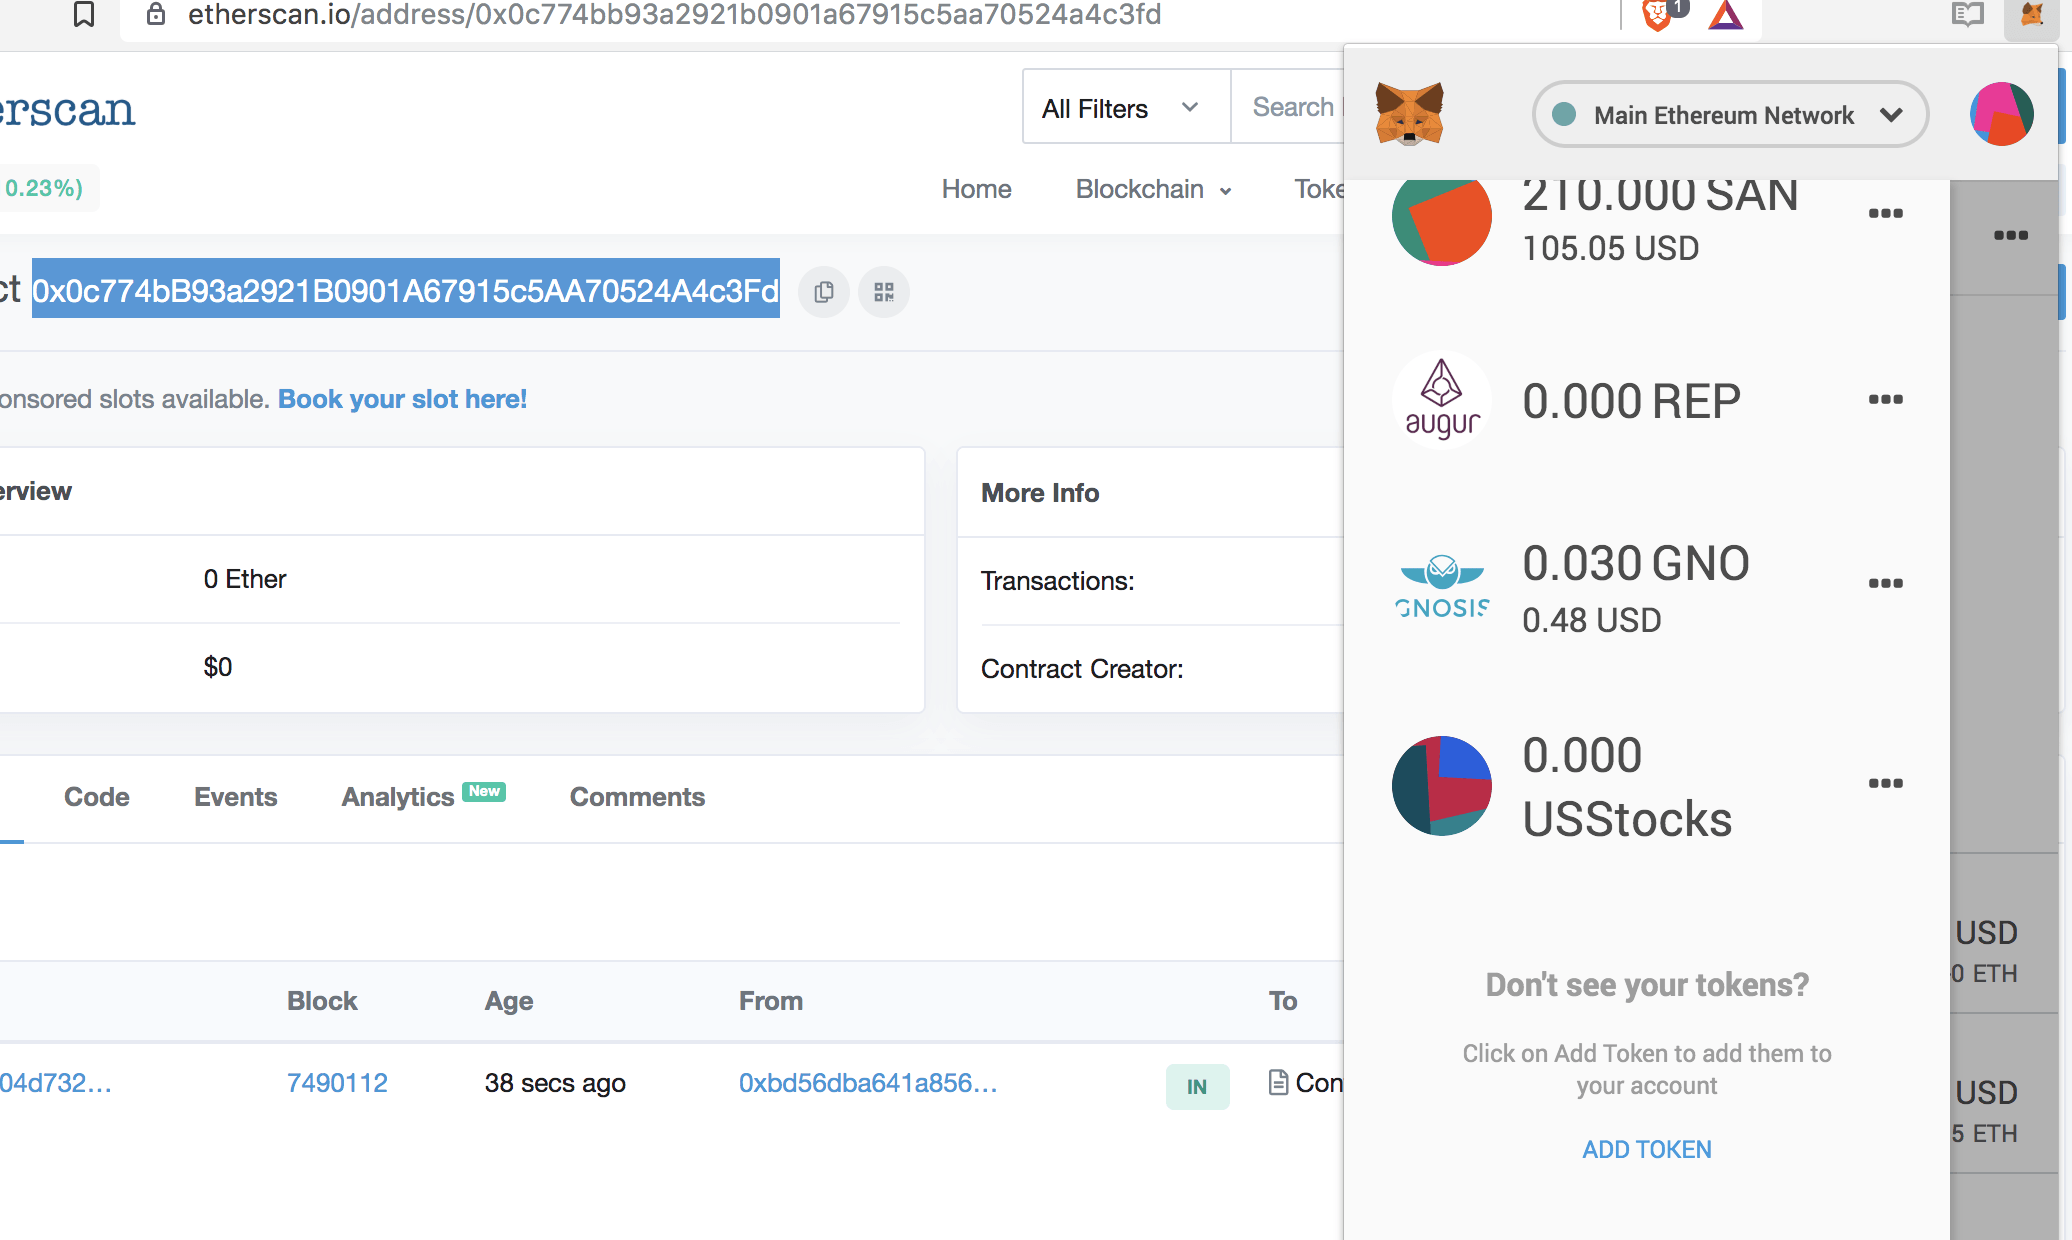Click the MetaMask extension toolbar icon

click(x=2032, y=14)
